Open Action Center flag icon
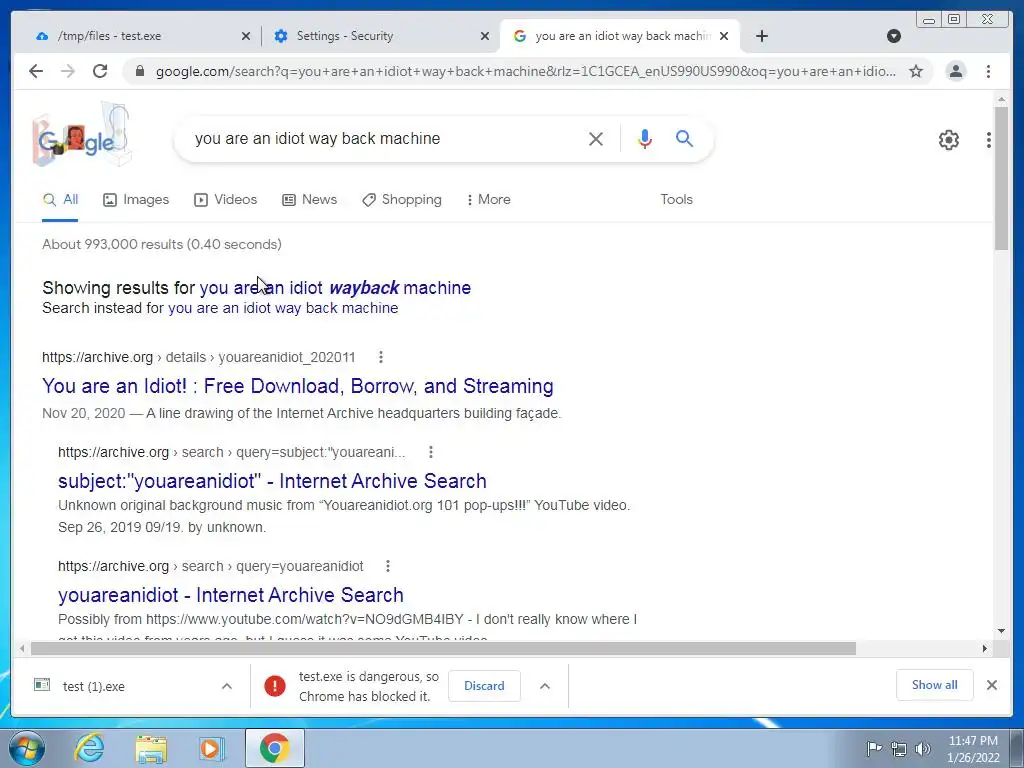This screenshot has height=768, width=1024. tap(874, 748)
